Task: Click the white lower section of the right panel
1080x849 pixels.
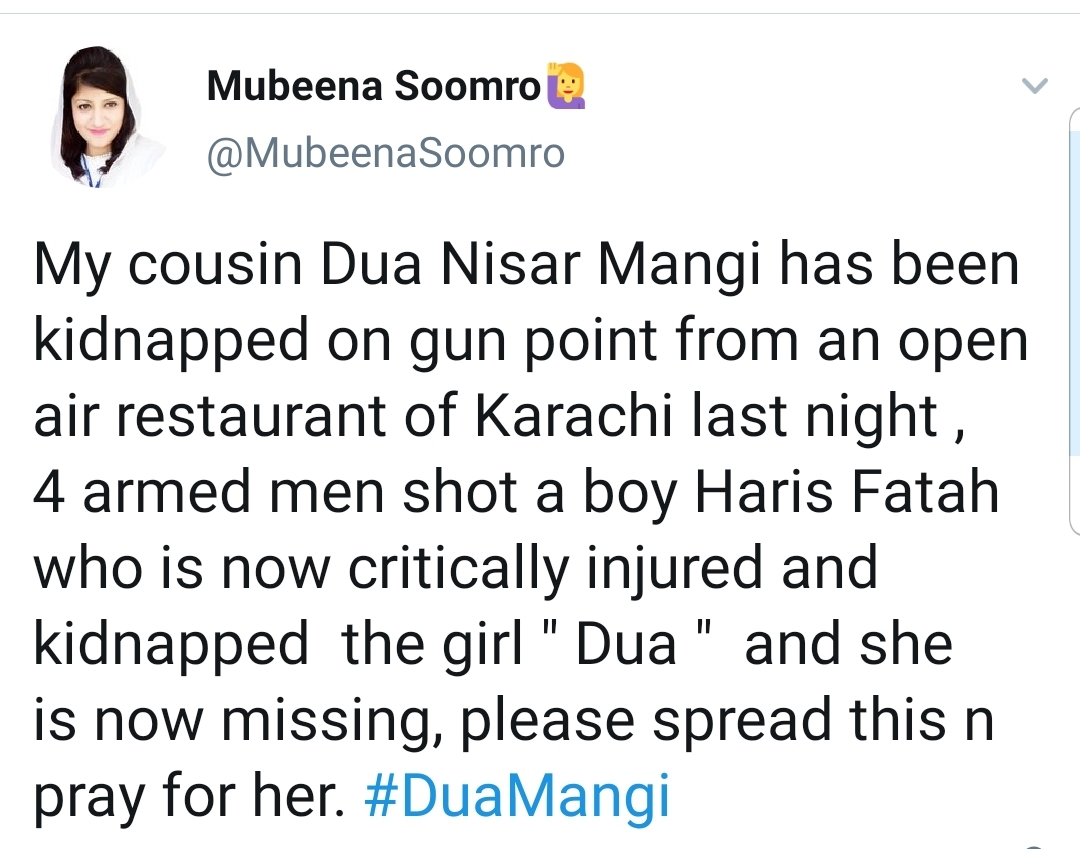Action: tap(1074, 494)
